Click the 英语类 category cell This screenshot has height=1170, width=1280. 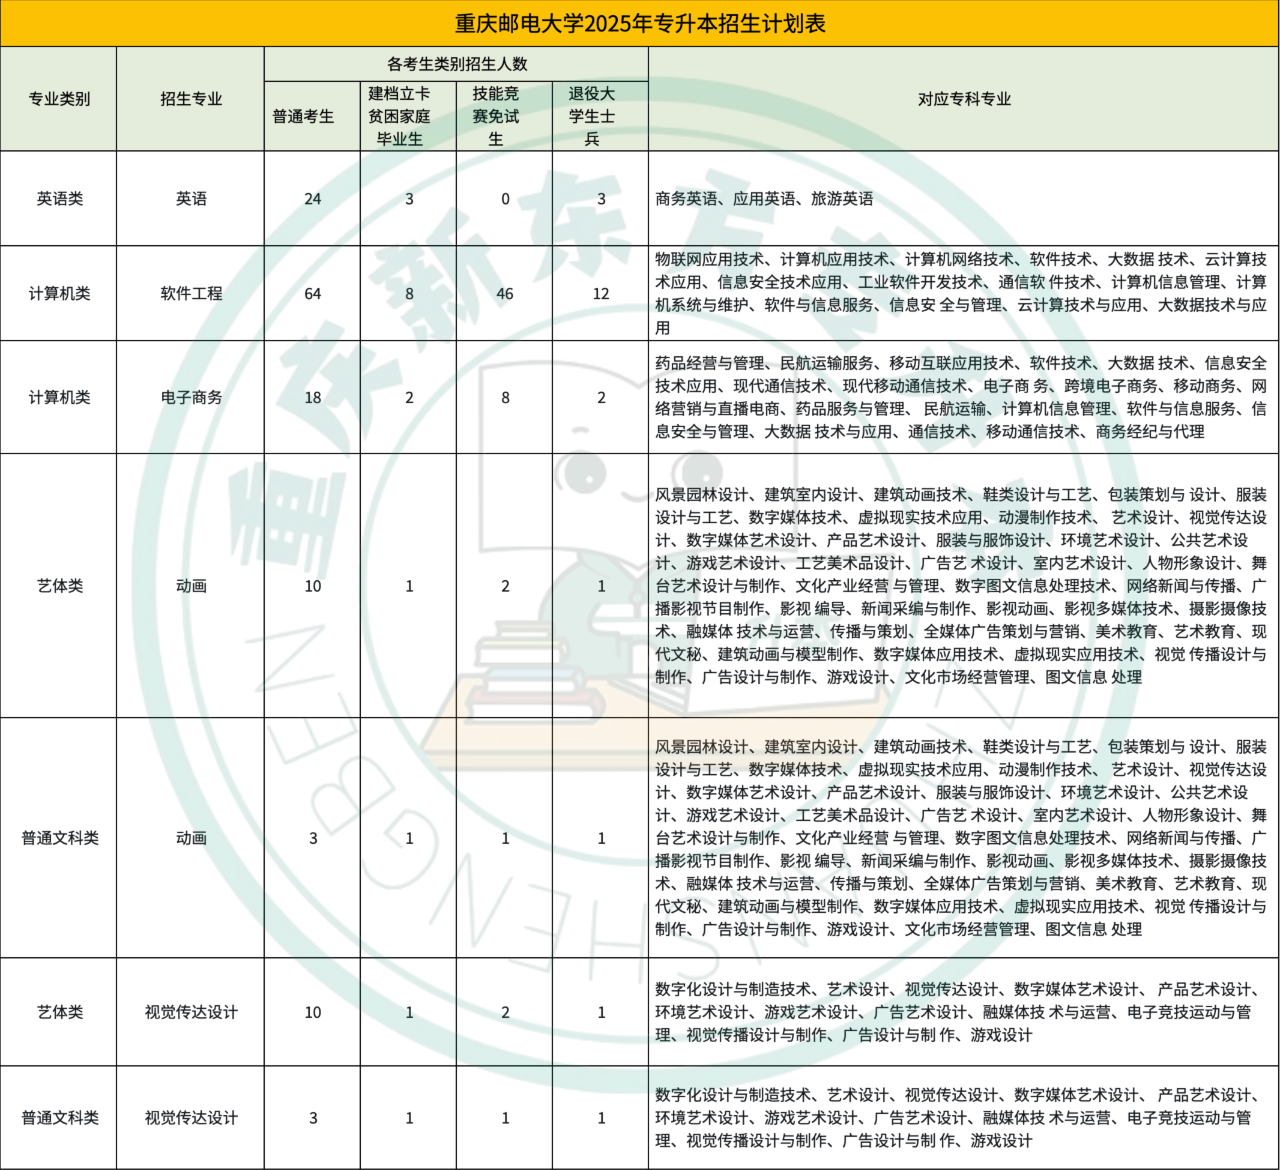59,199
